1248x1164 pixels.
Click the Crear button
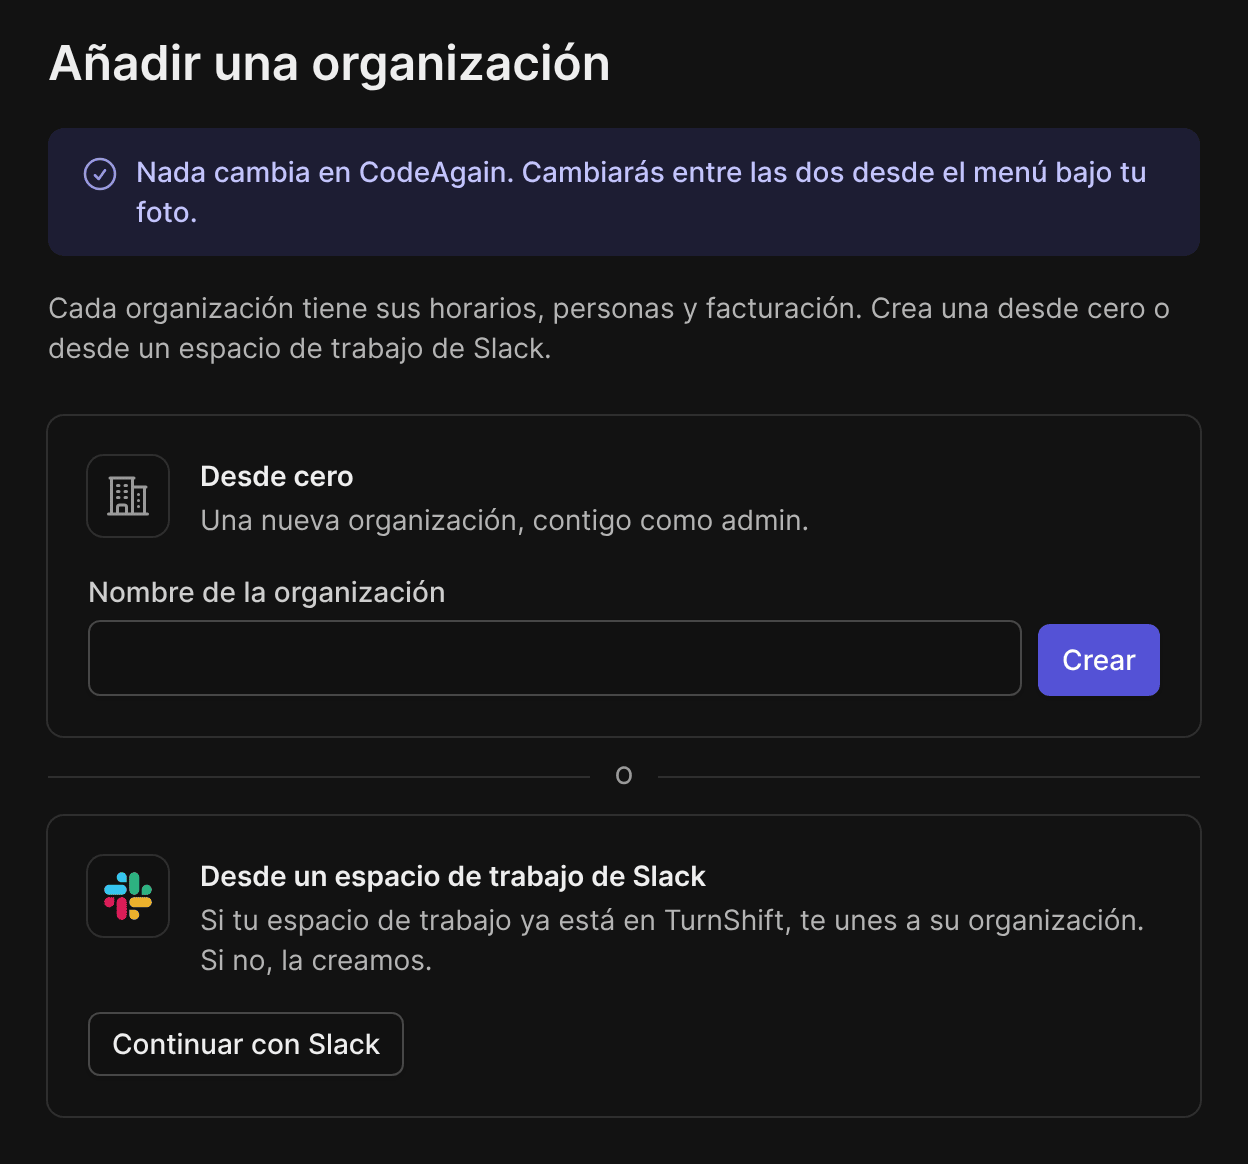(1099, 660)
